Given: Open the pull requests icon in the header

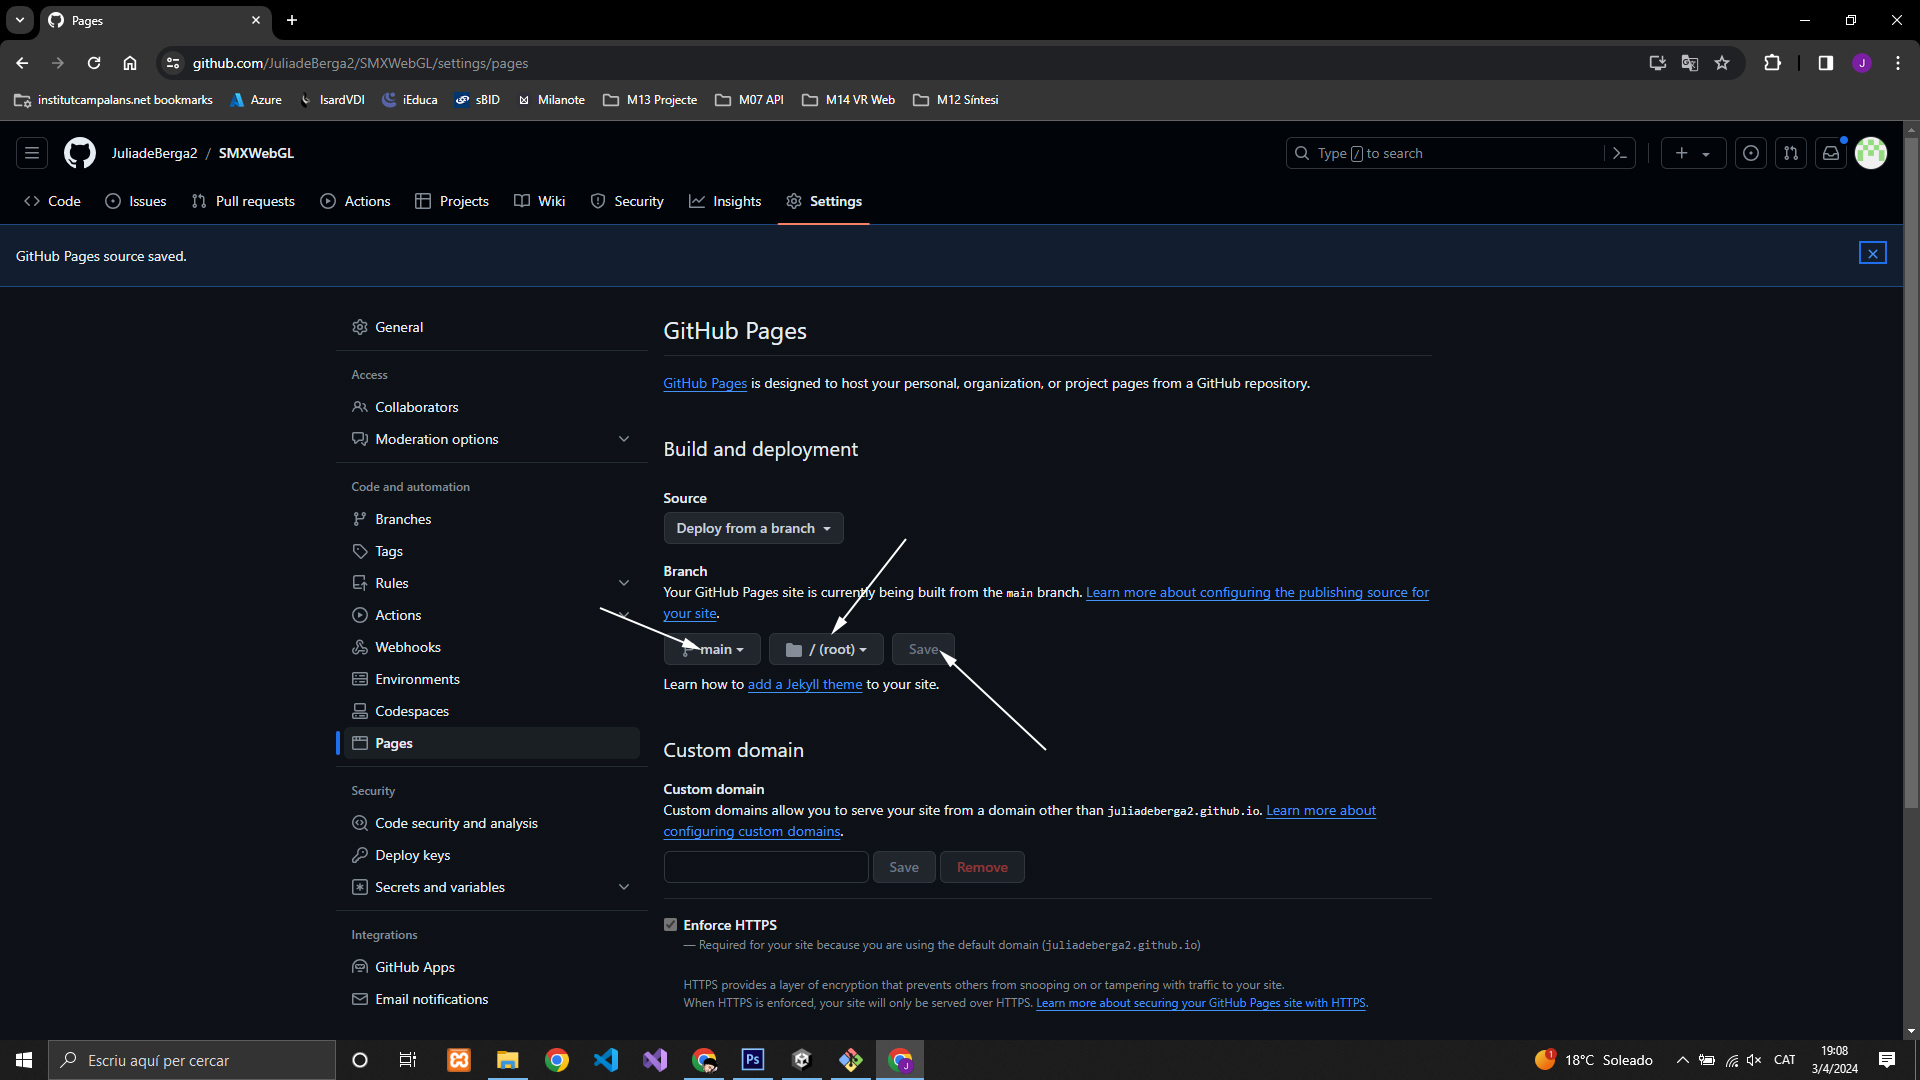Looking at the screenshot, I should pyautogui.click(x=1791, y=153).
